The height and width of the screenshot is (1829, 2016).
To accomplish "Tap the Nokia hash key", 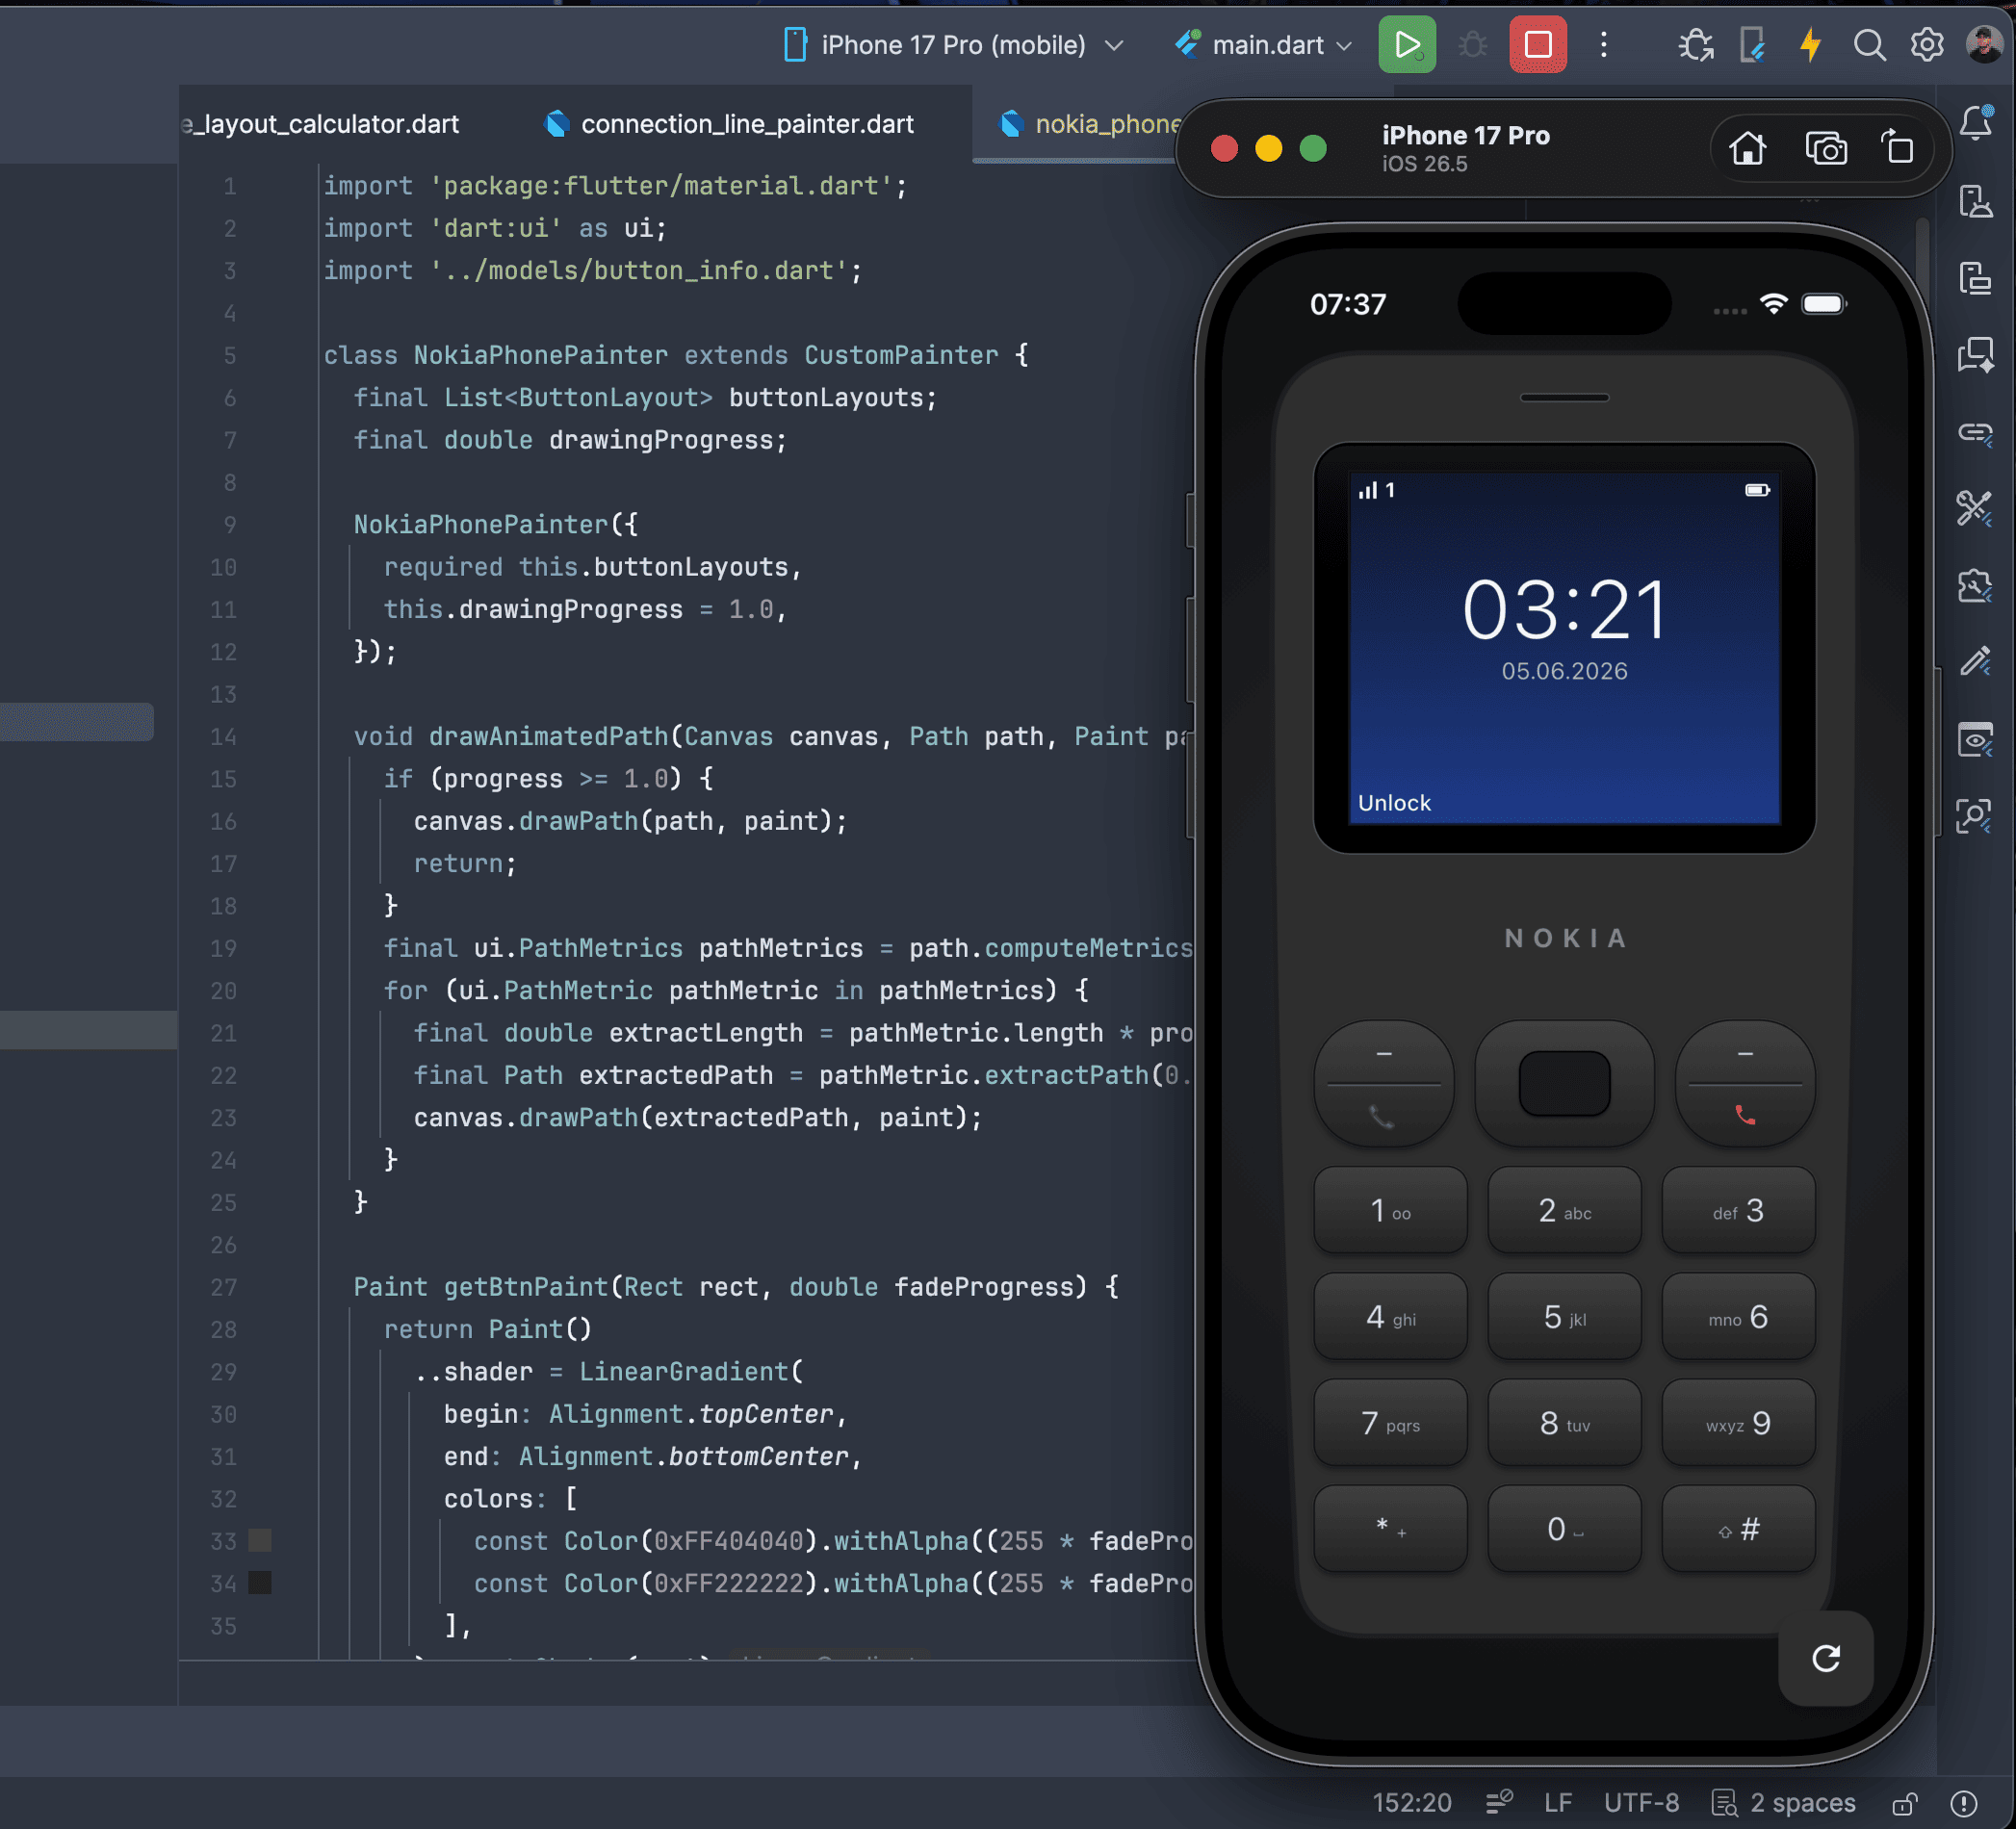I will click(1738, 1528).
